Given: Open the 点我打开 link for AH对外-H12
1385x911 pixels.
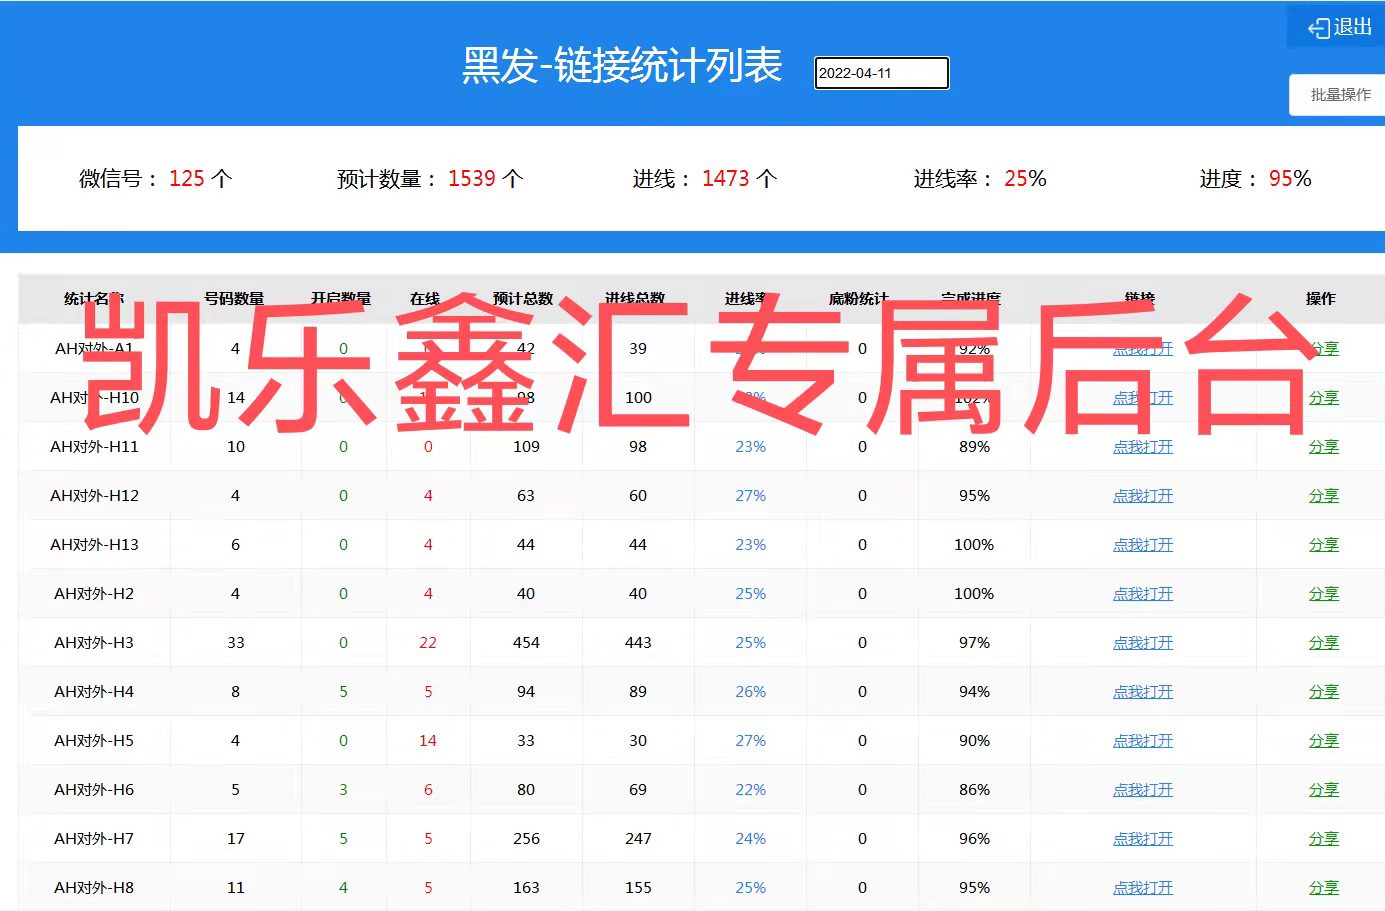Looking at the screenshot, I should [1143, 496].
